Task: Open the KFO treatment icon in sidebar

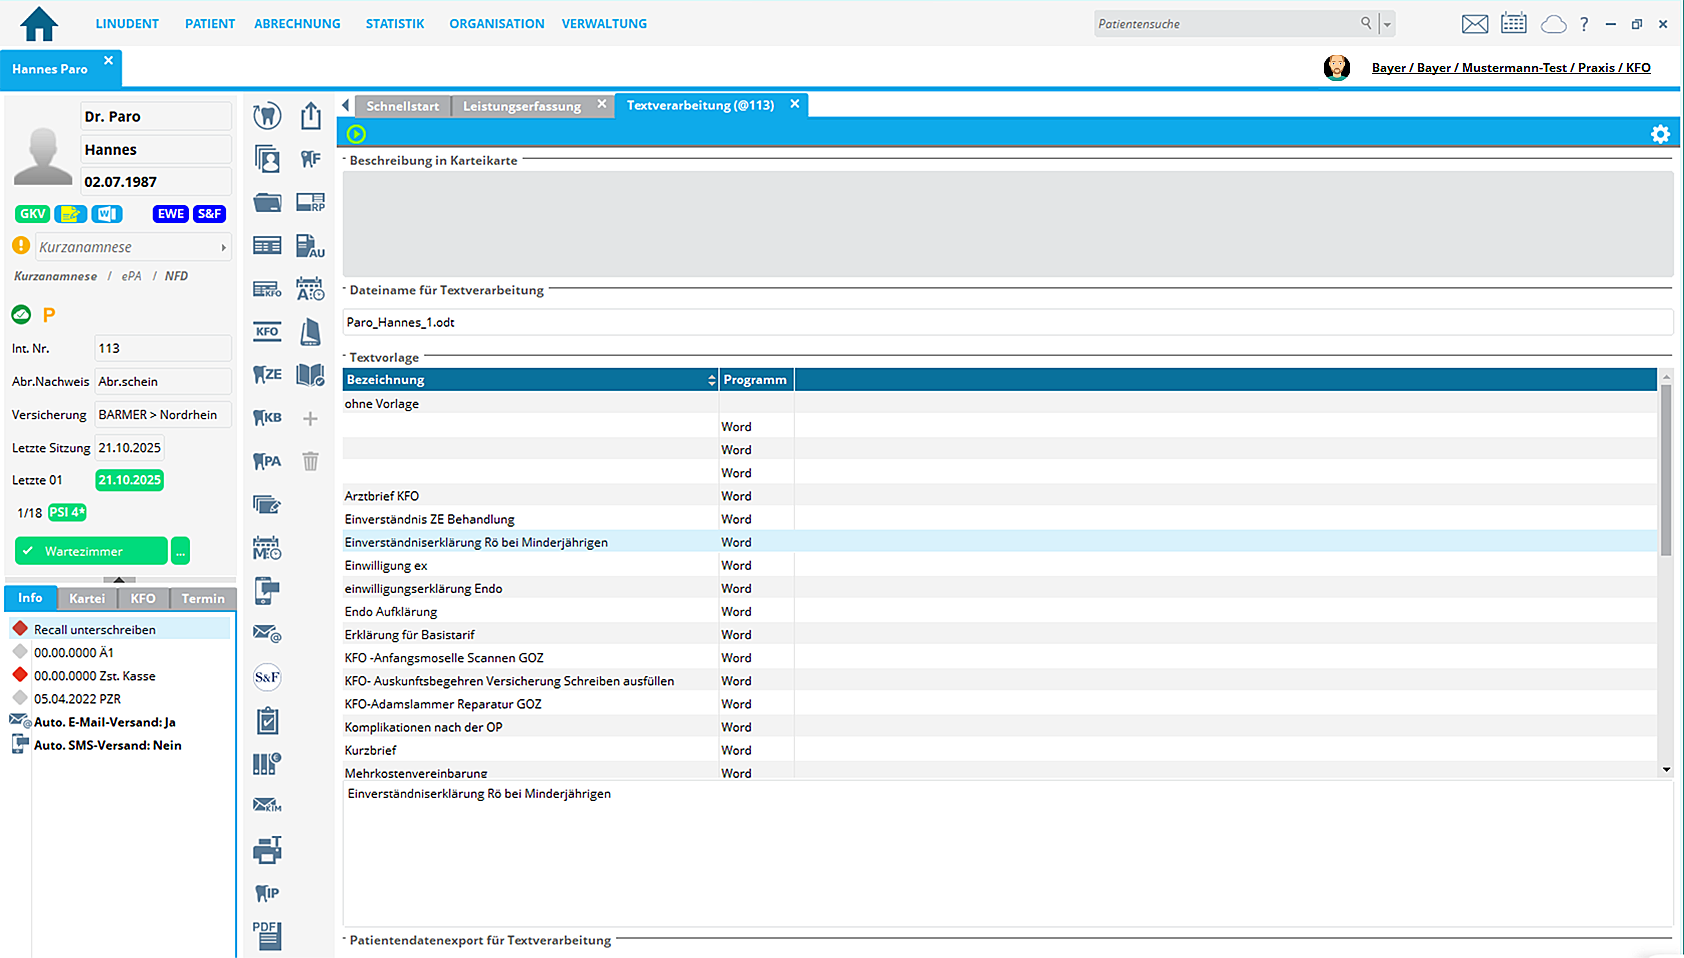Action: coord(267,332)
